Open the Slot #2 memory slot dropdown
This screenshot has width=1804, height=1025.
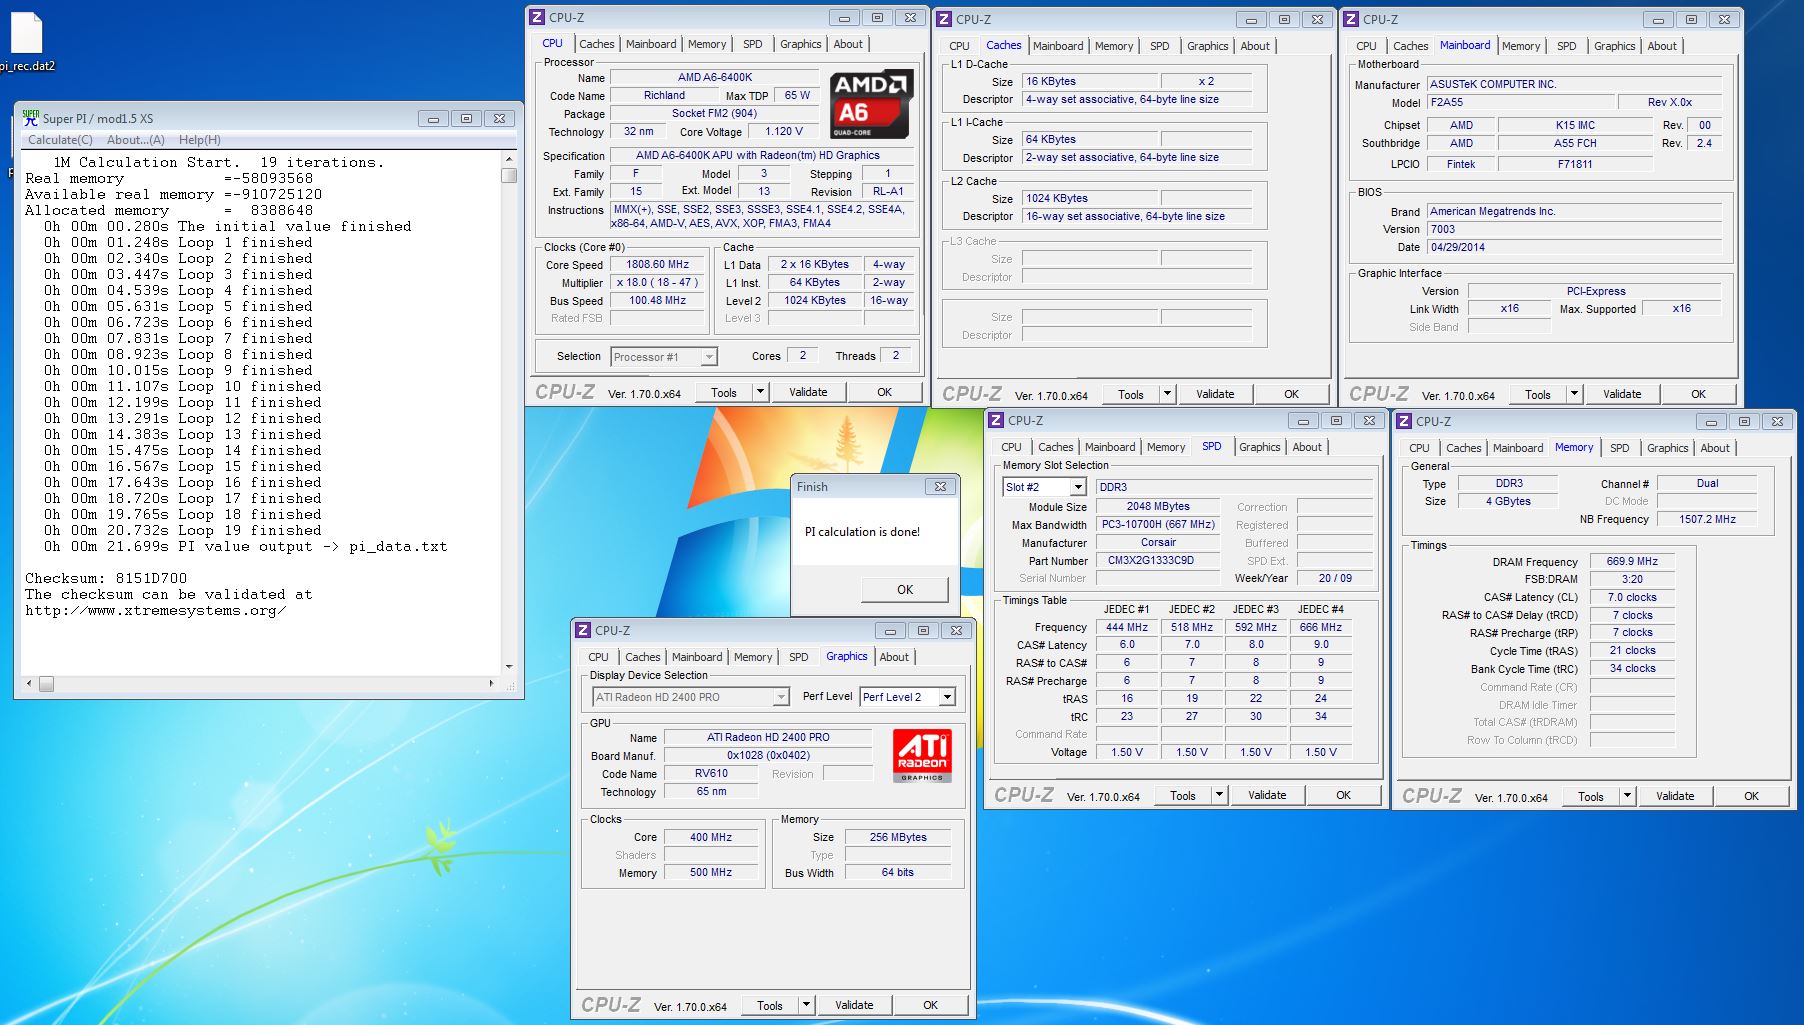tap(1077, 487)
